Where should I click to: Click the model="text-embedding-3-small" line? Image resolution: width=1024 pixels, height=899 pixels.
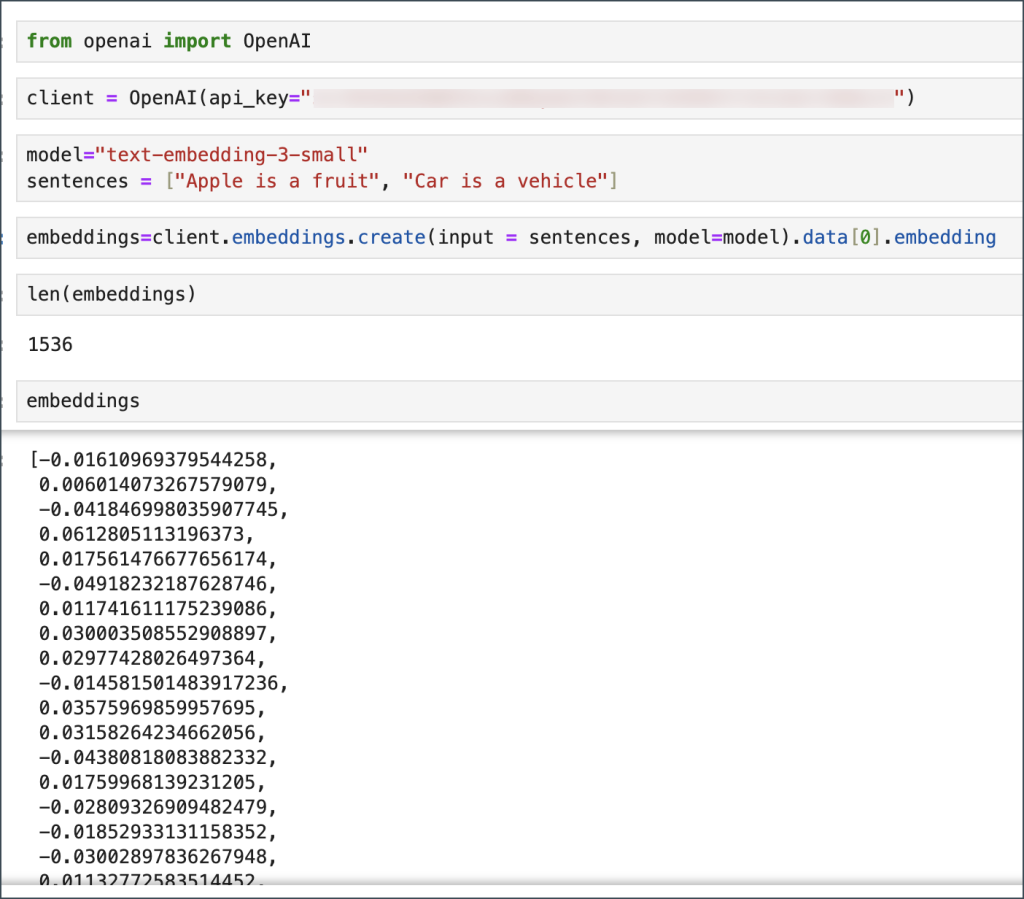(198, 155)
